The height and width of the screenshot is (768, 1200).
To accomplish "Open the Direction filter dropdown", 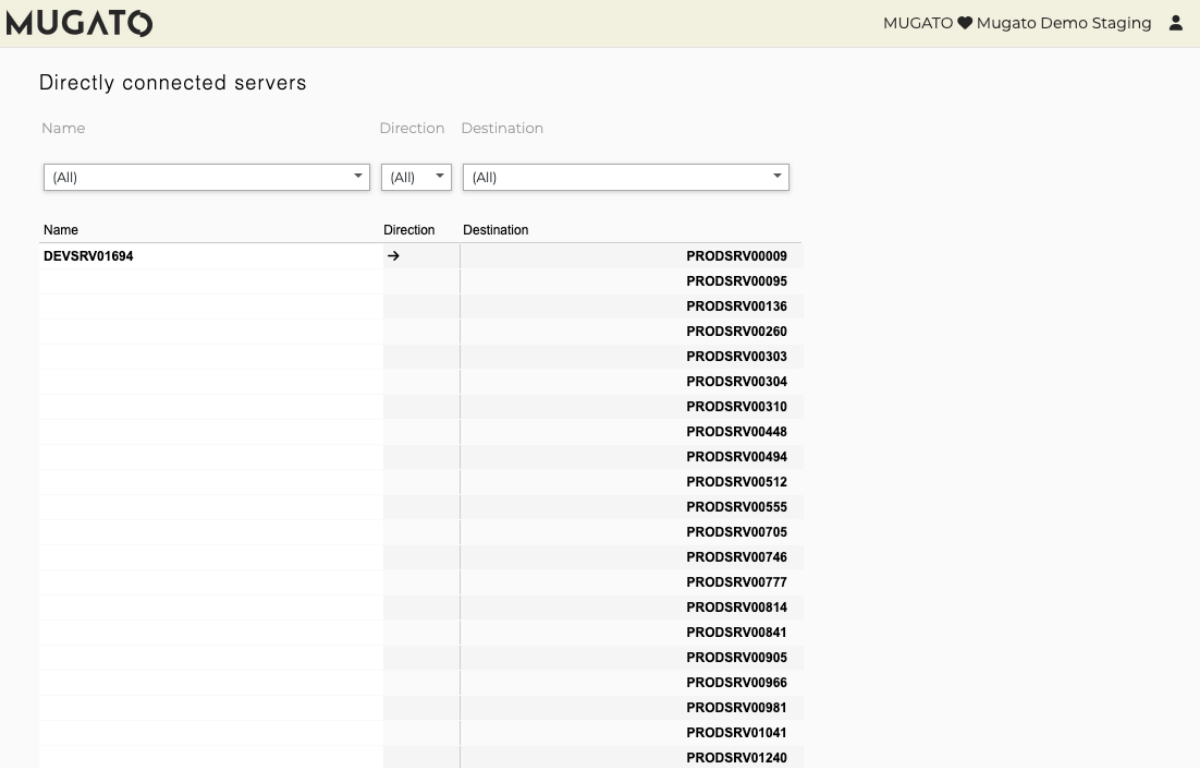I will tap(416, 177).
